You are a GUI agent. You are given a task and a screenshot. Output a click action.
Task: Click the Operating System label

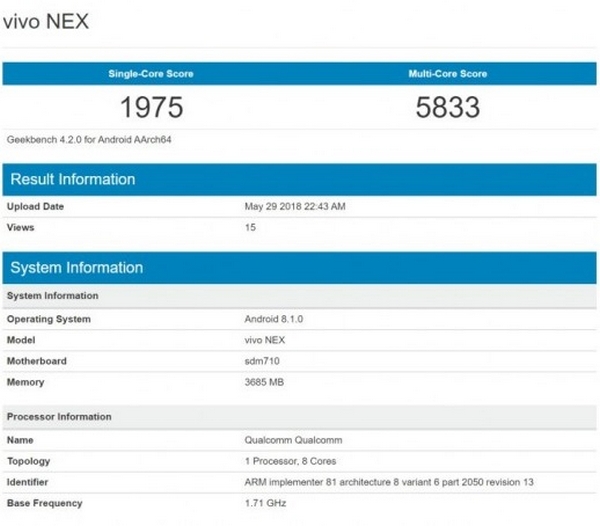point(49,319)
